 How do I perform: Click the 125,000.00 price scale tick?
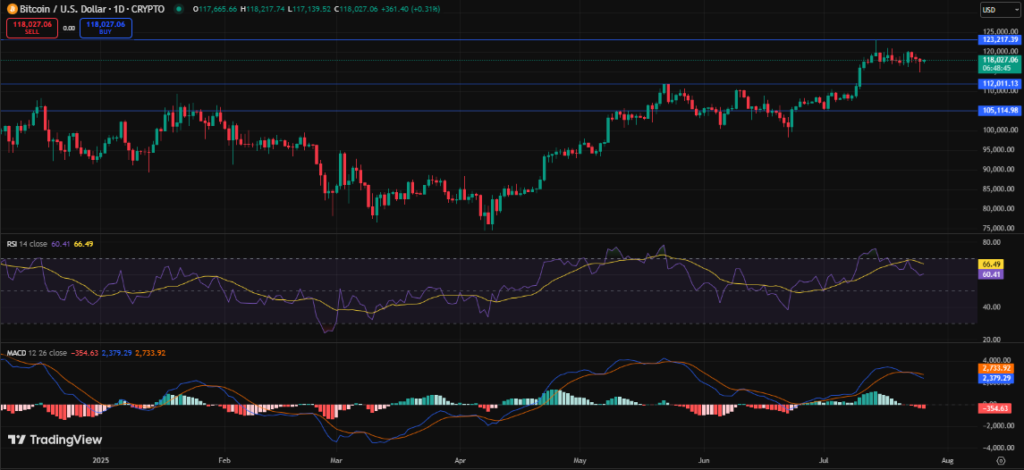point(1000,31)
